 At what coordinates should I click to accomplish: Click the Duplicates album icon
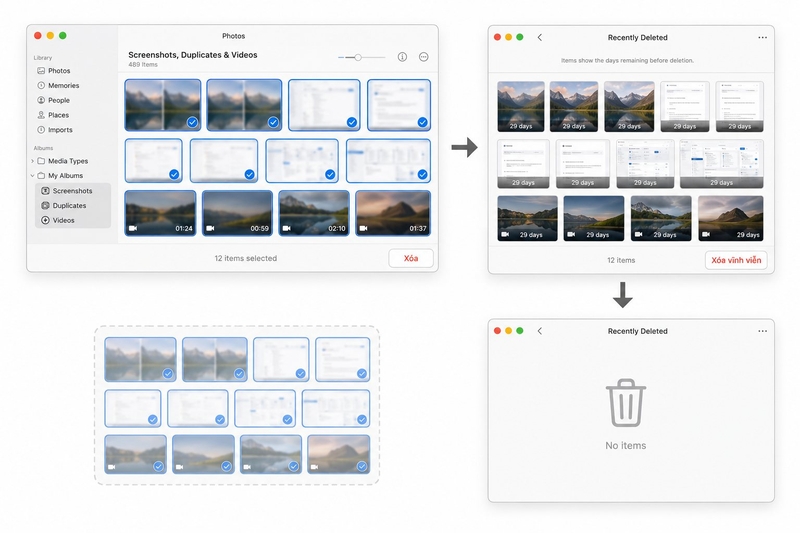(x=45, y=206)
